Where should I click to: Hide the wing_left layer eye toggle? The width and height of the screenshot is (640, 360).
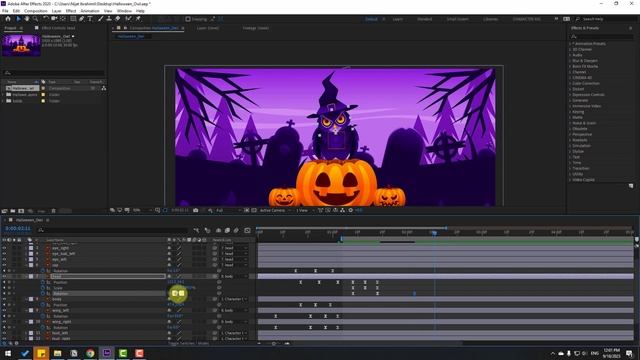pyautogui.click(x=4, y=310)
